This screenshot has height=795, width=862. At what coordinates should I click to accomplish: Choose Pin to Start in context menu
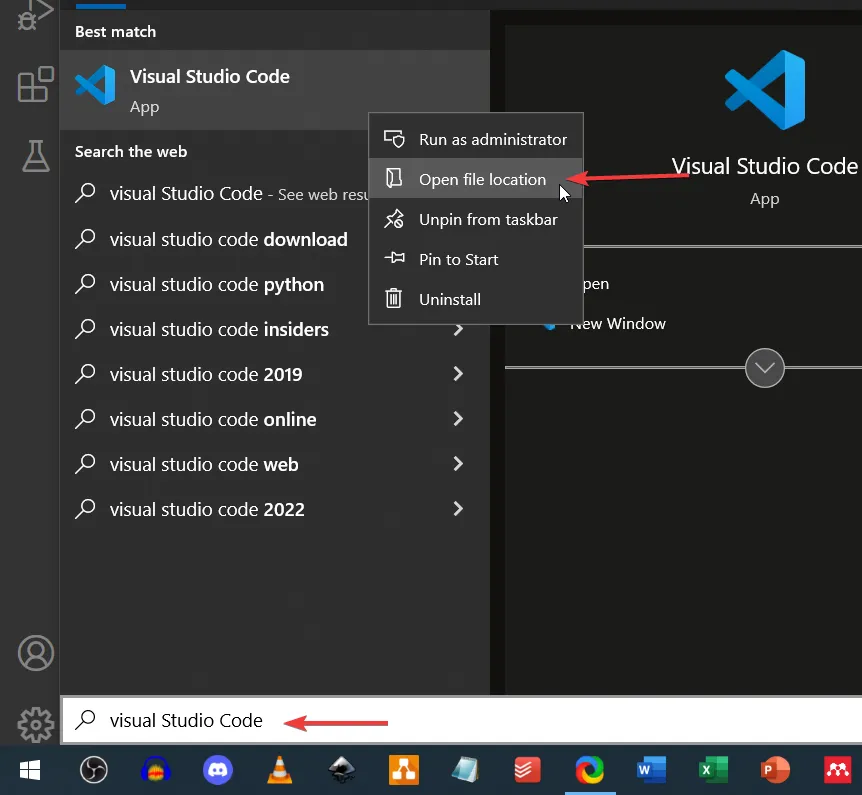click(476, 259)
